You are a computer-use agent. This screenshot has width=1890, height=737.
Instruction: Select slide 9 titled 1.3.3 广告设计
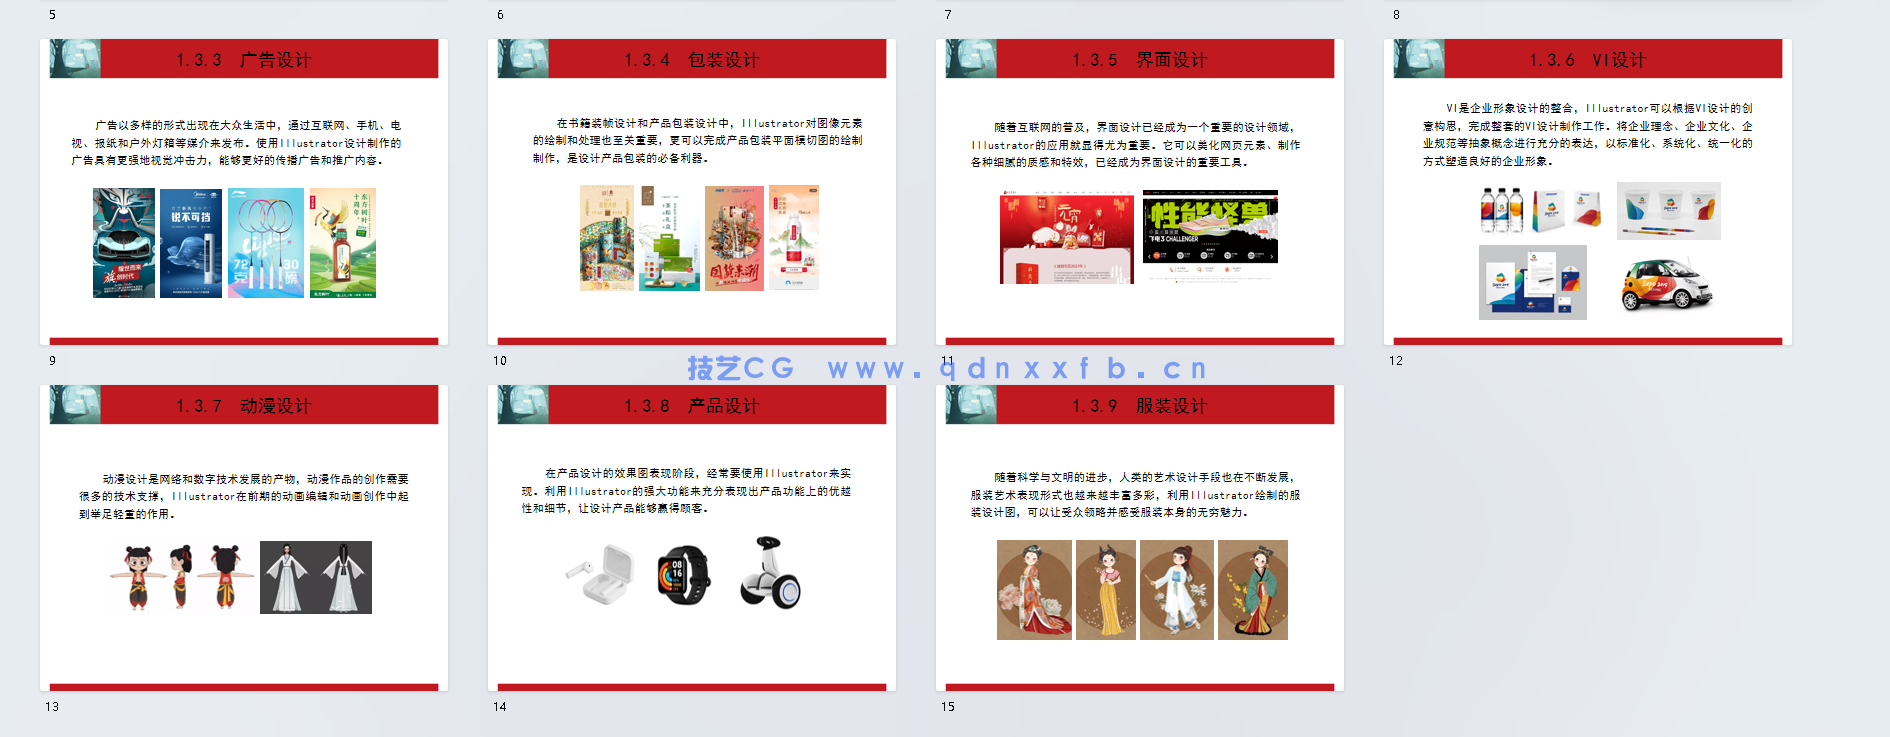[244, 192]
